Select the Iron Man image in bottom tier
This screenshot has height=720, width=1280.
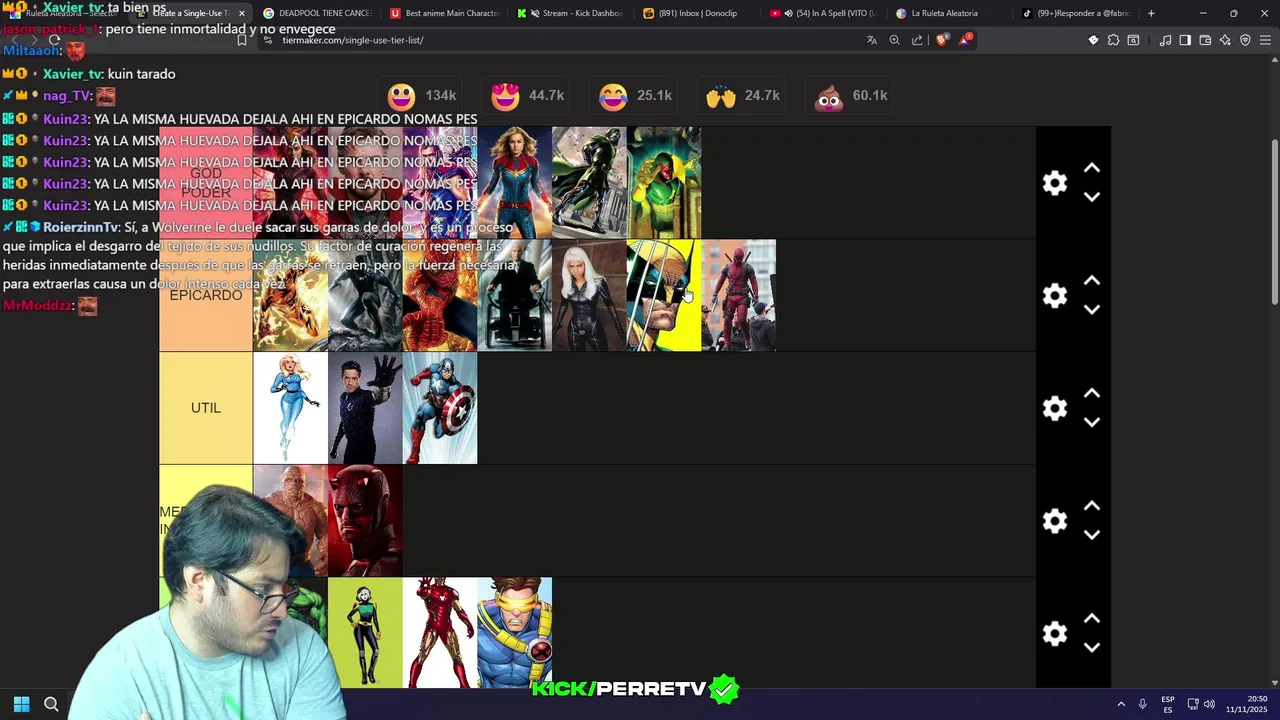(x=440, y=633)
